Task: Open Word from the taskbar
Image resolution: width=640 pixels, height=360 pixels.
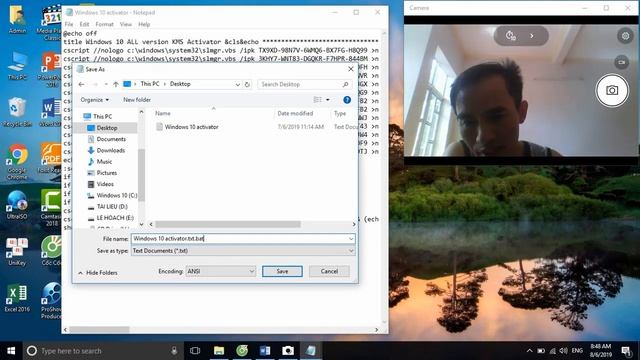Action: pos(265,351)
